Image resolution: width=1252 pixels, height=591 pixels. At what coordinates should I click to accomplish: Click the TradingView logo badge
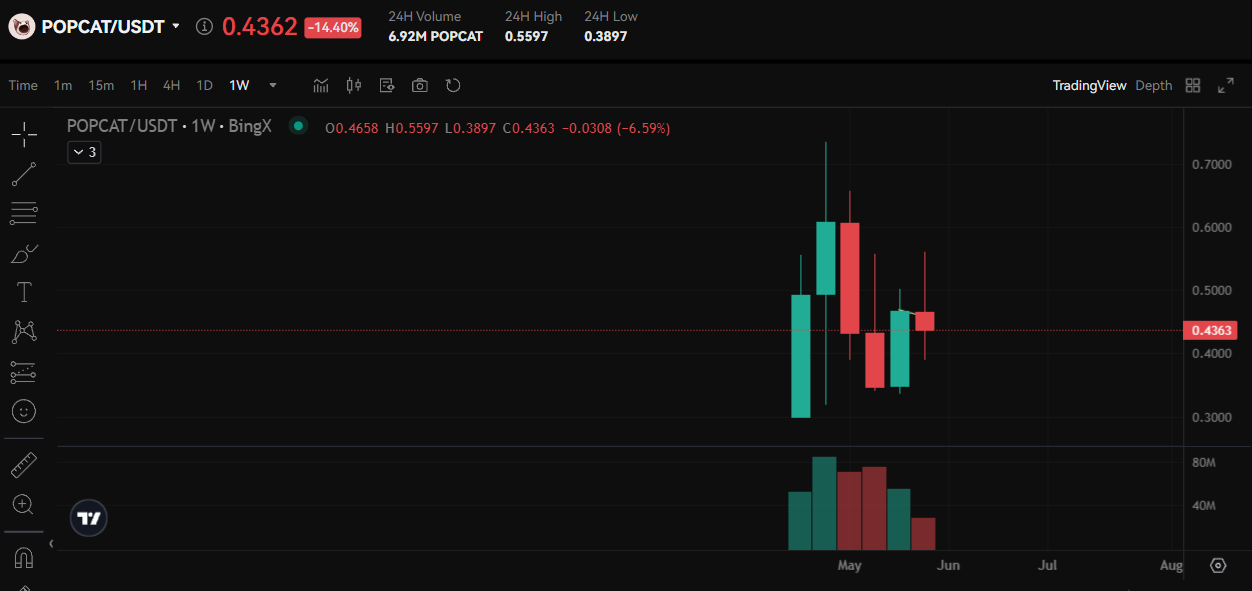pos(89,518)
